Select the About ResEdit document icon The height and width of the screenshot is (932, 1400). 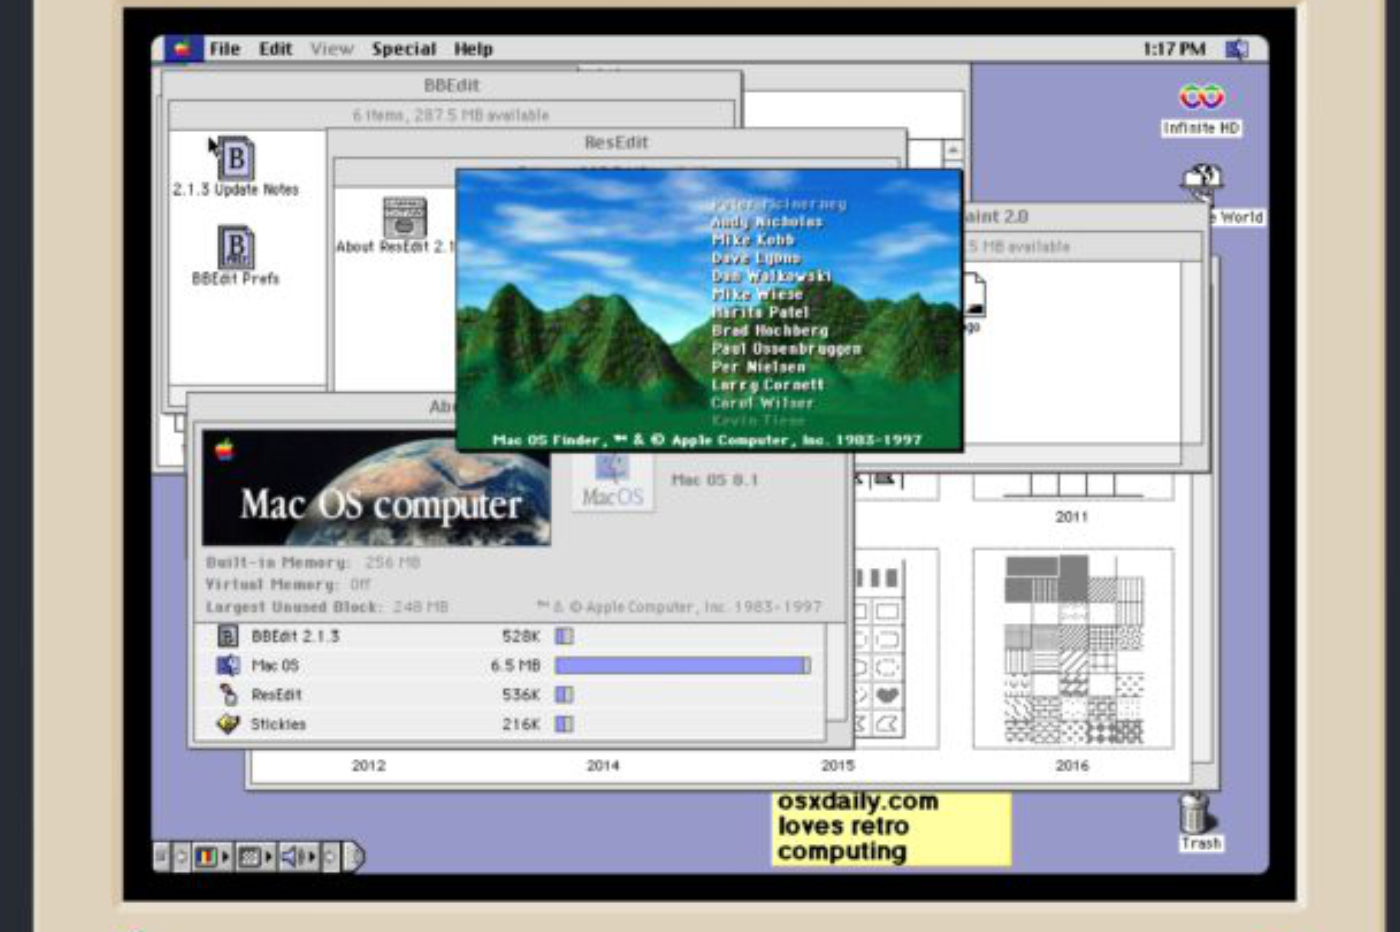click(404, 217)
